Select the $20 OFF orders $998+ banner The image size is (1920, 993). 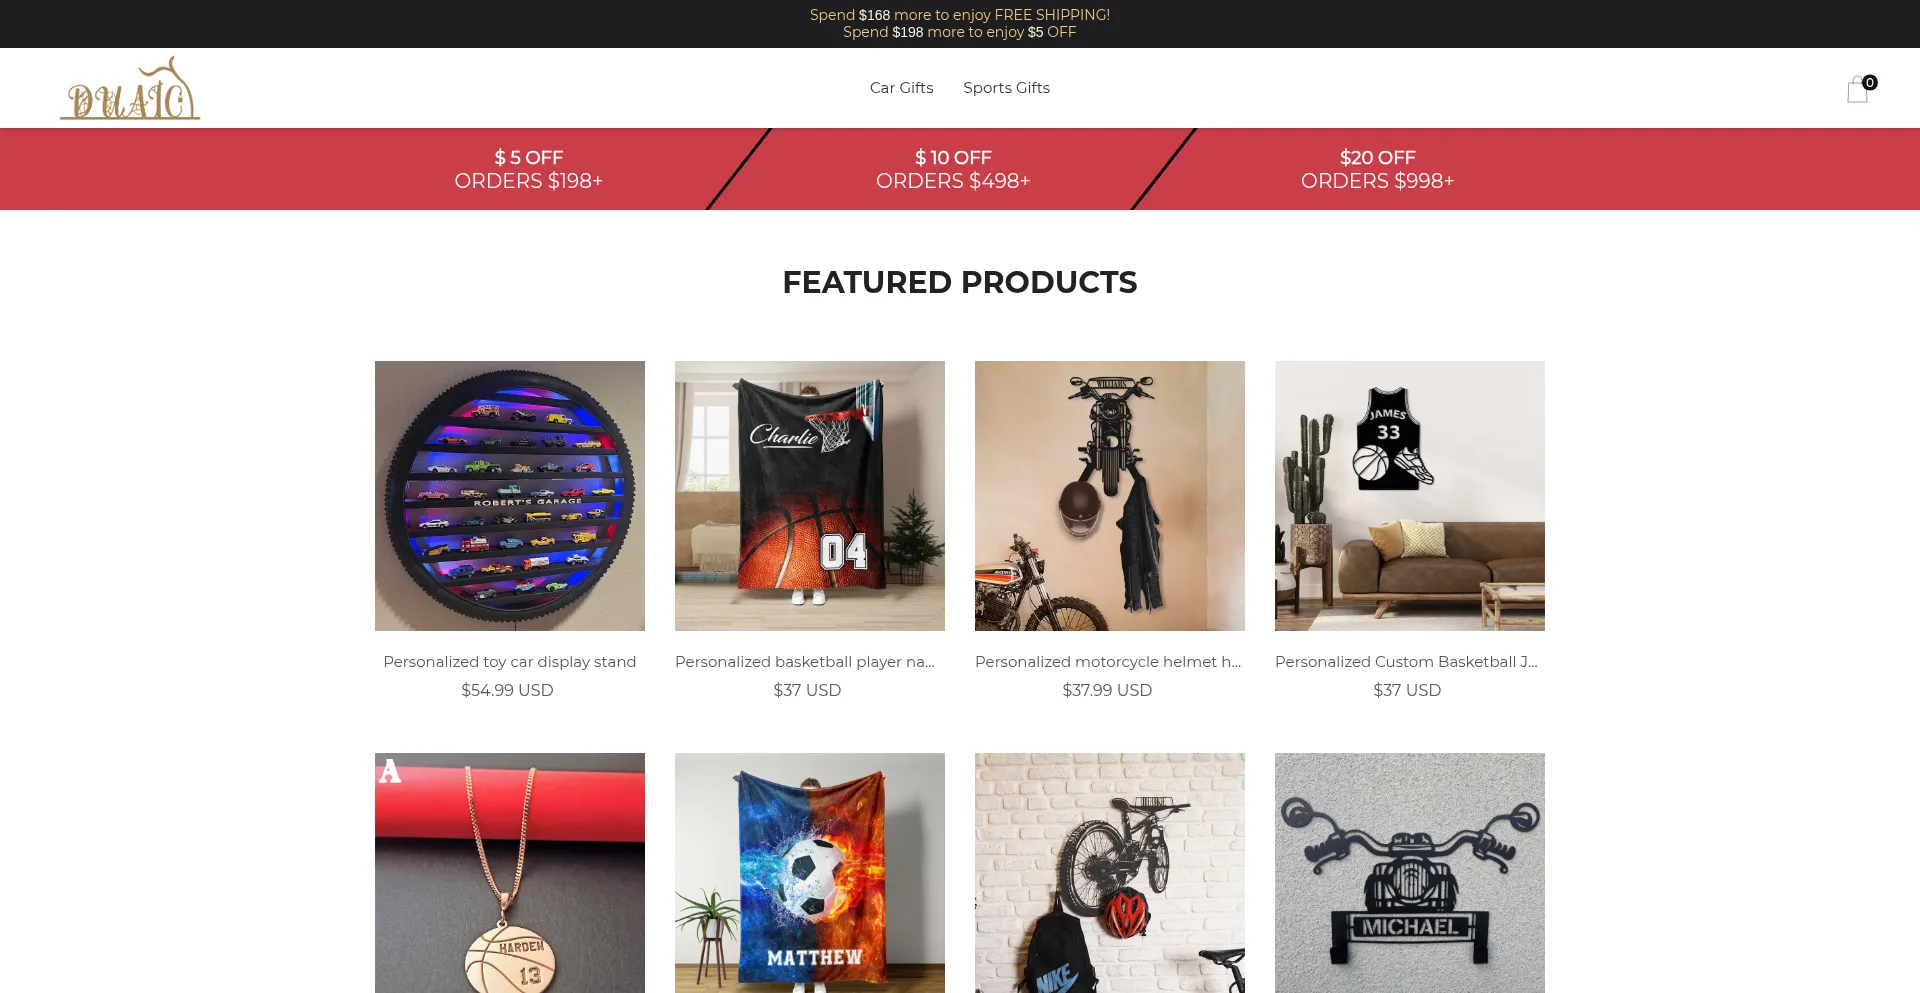[1377, 169]
